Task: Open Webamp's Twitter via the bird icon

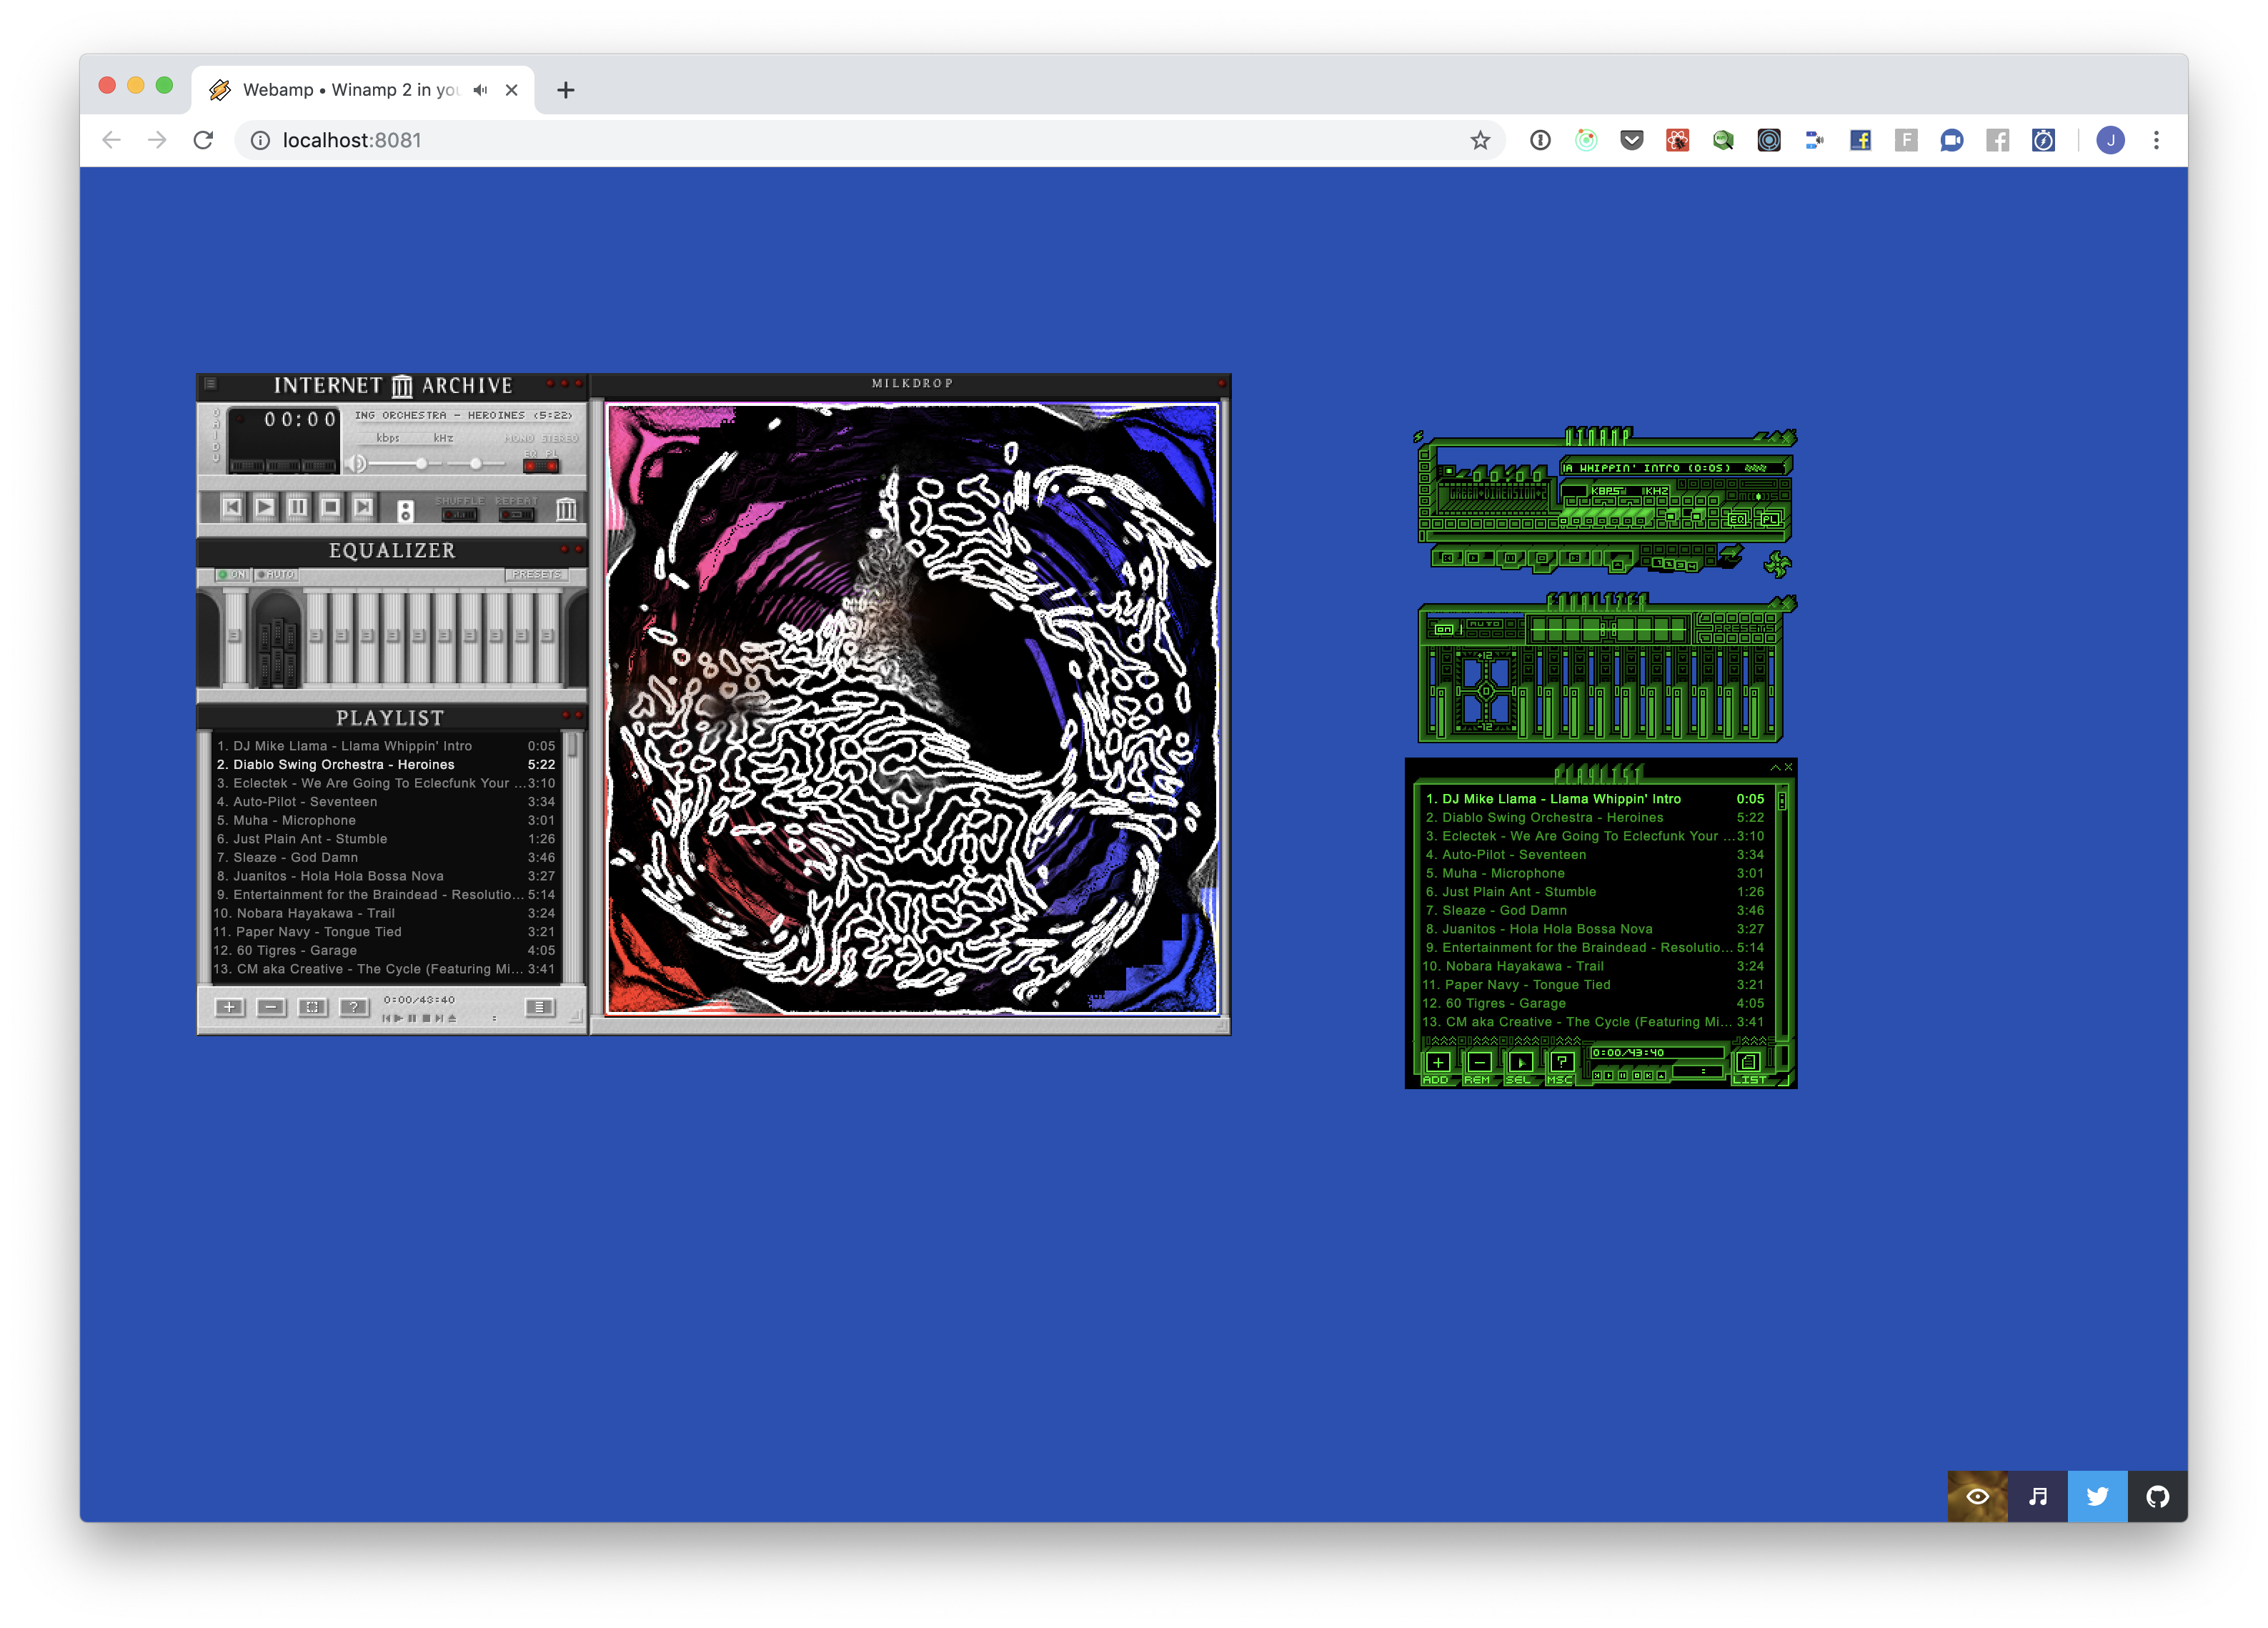Action: point(2098,1497)
